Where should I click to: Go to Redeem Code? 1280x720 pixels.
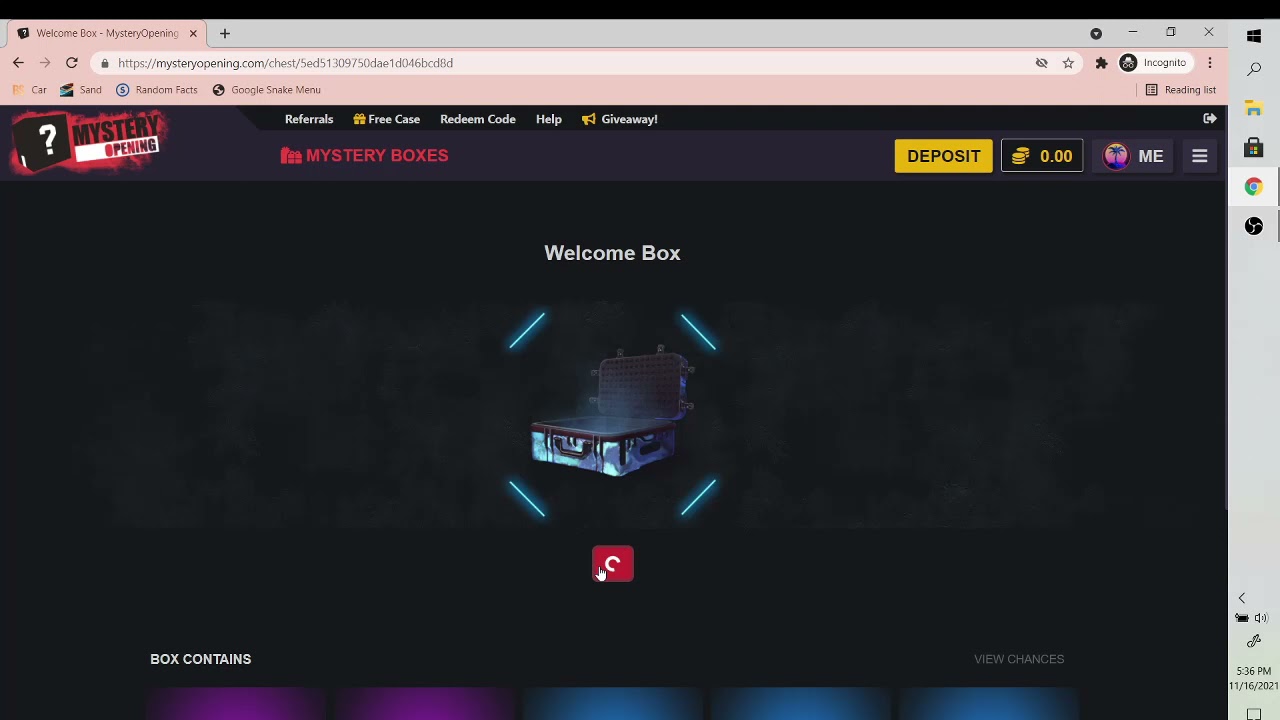click(x=478, y=119)
